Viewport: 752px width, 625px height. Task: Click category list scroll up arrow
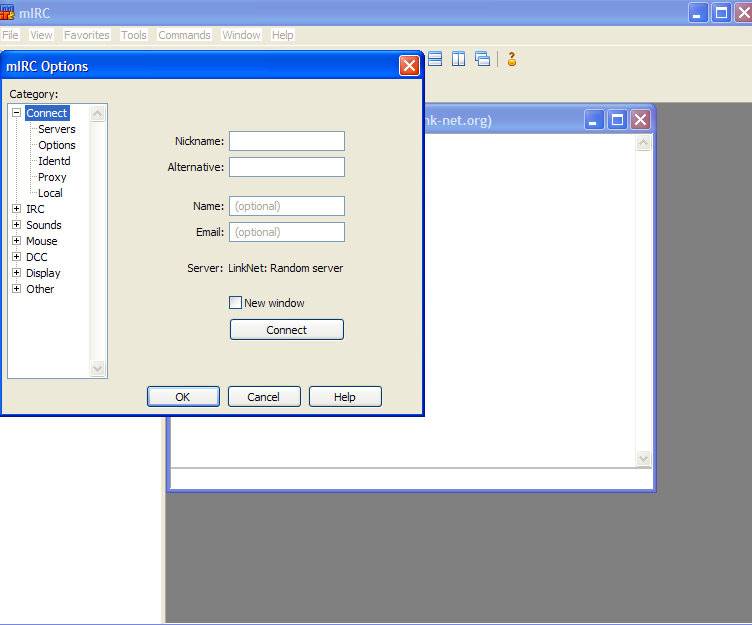click(x=97, y=114)
